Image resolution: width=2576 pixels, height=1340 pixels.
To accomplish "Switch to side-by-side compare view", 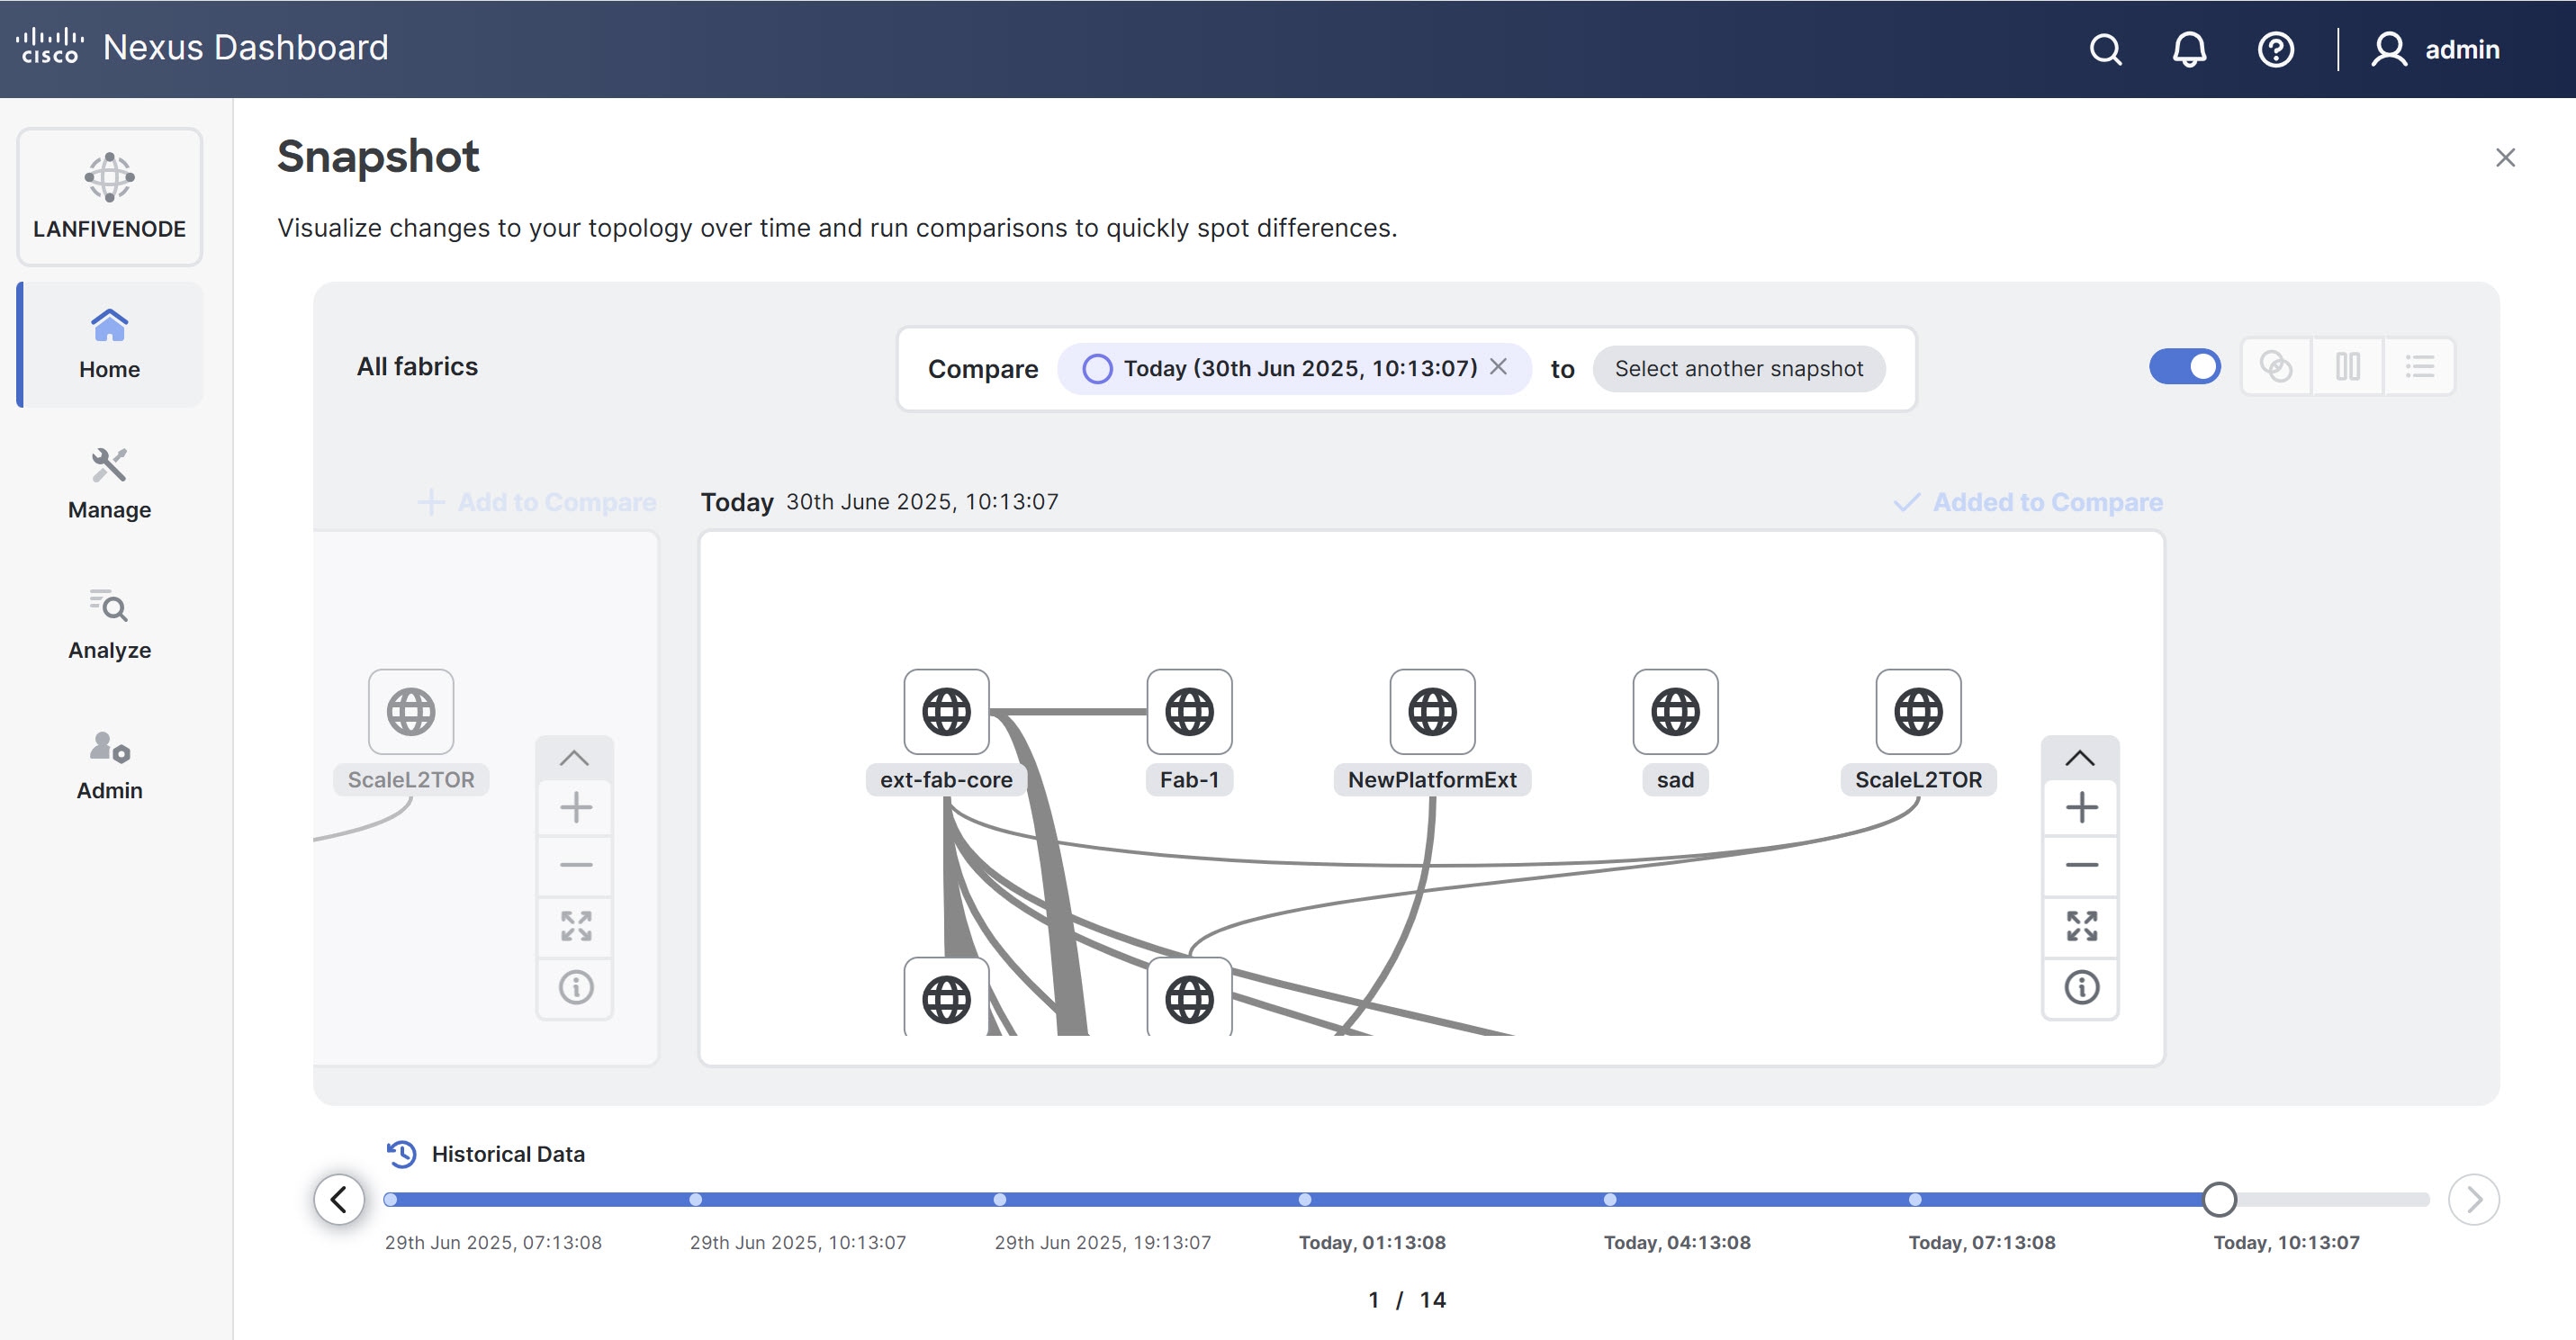I will click(2347, 366).
